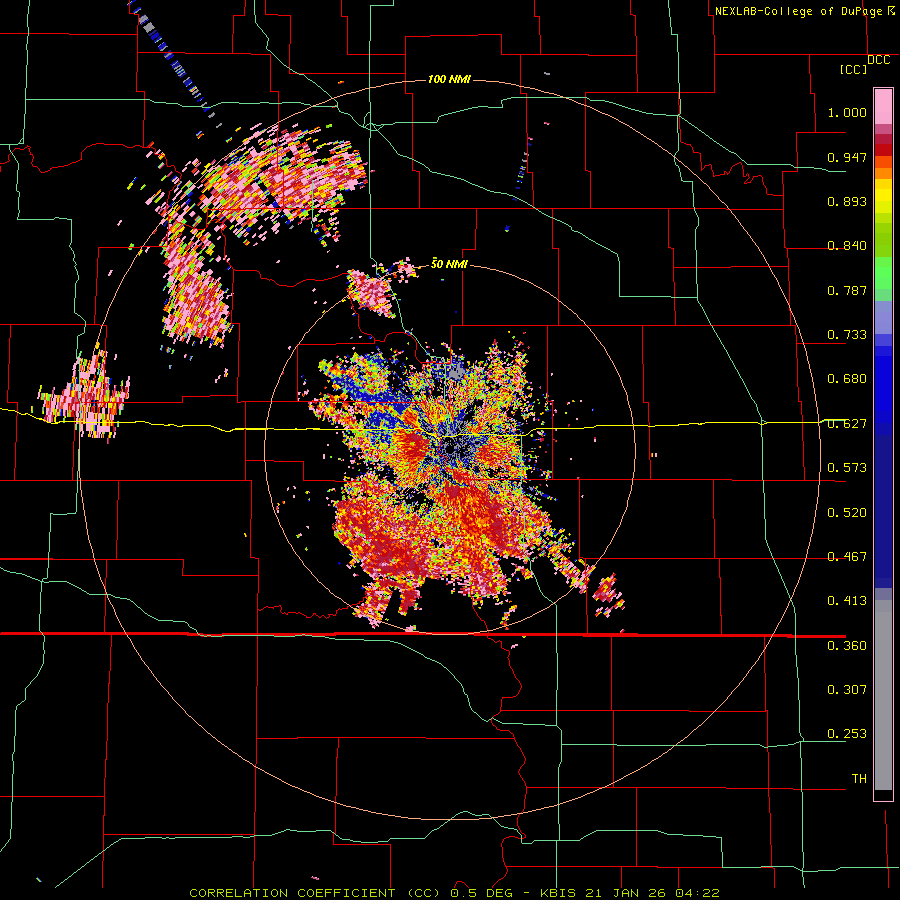
Task: Click the pink segment of the color bar
Action: pos(883,106)
